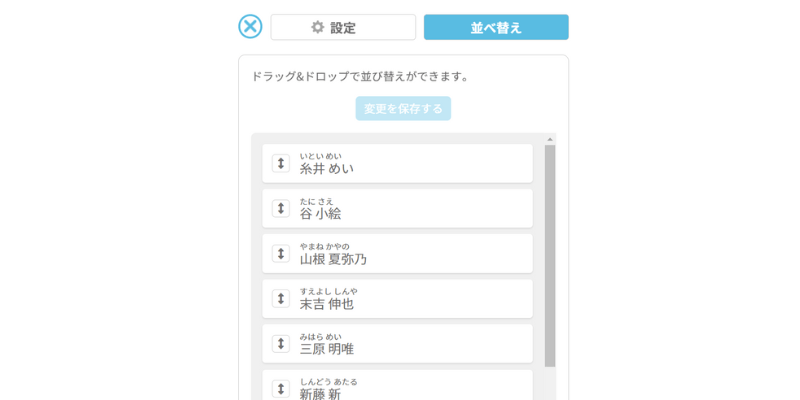Click the gear icon in 設定 tab
This screenshot has width=800, height=400.
[x=317, y=27]
